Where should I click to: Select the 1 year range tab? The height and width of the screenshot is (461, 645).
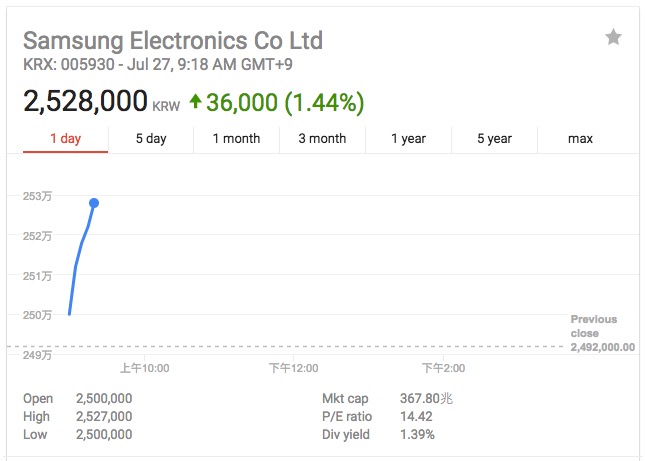click(408, 139)
